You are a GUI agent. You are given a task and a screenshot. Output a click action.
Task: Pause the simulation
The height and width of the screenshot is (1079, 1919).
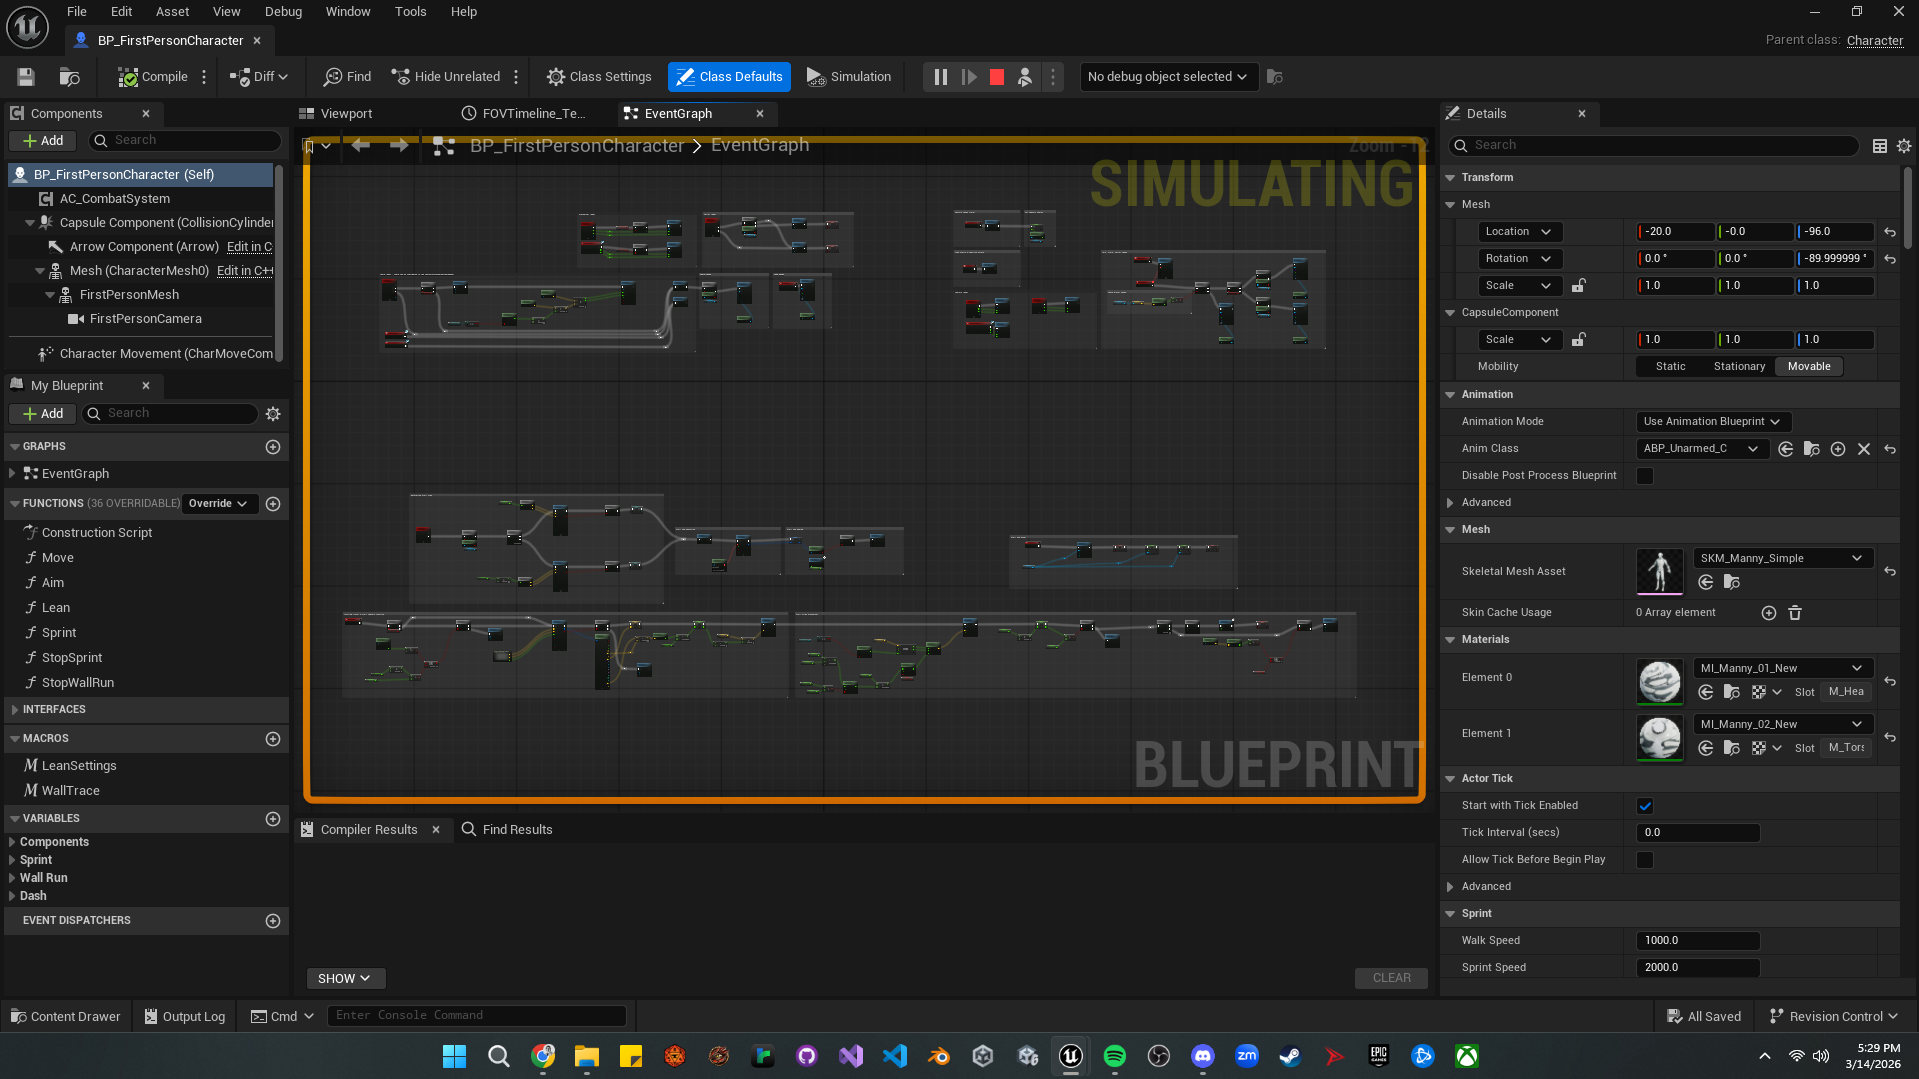940,77
